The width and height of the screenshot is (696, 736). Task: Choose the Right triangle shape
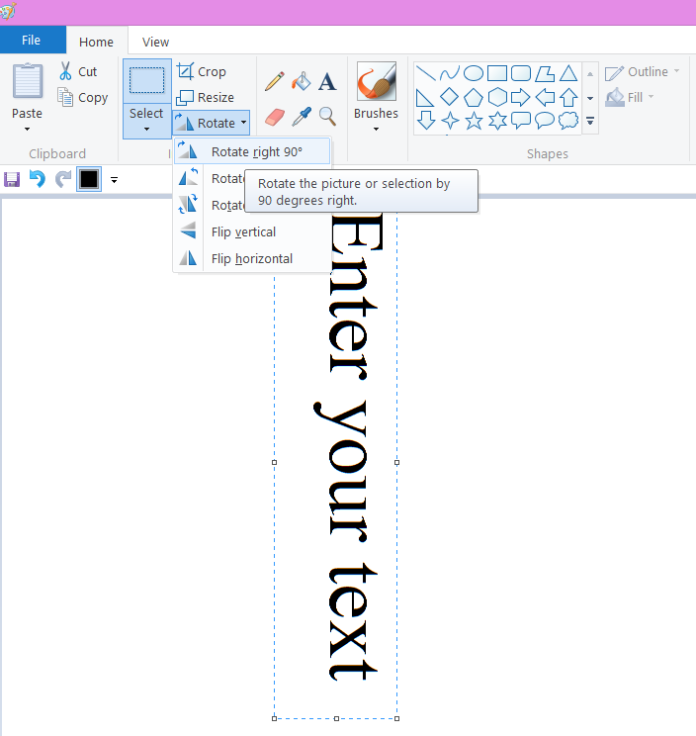click(x=425, y=98)
